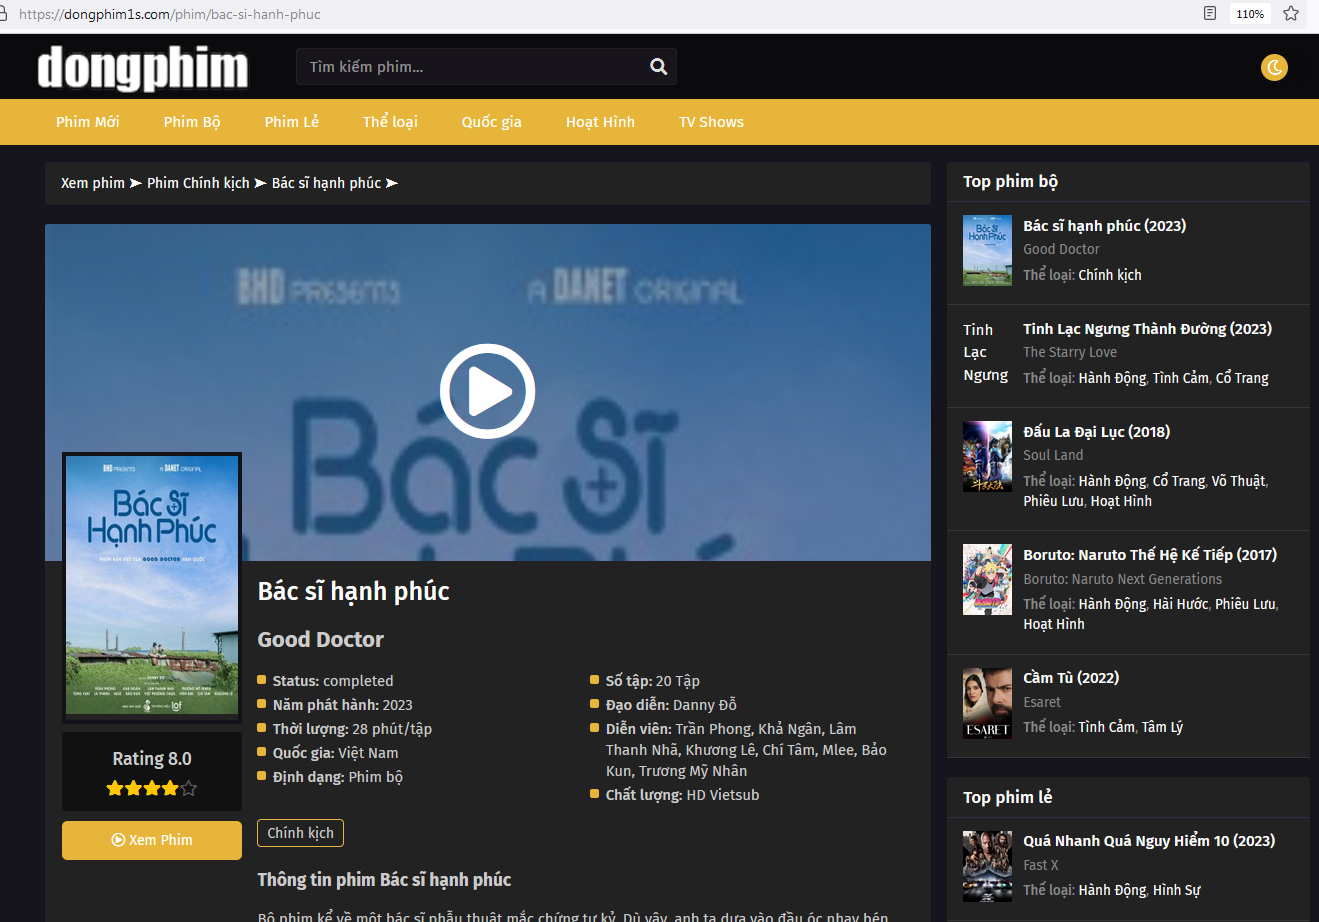Open Boruto: Naruto Thế Hệ Kế Tiếp title

(1150, 555)
